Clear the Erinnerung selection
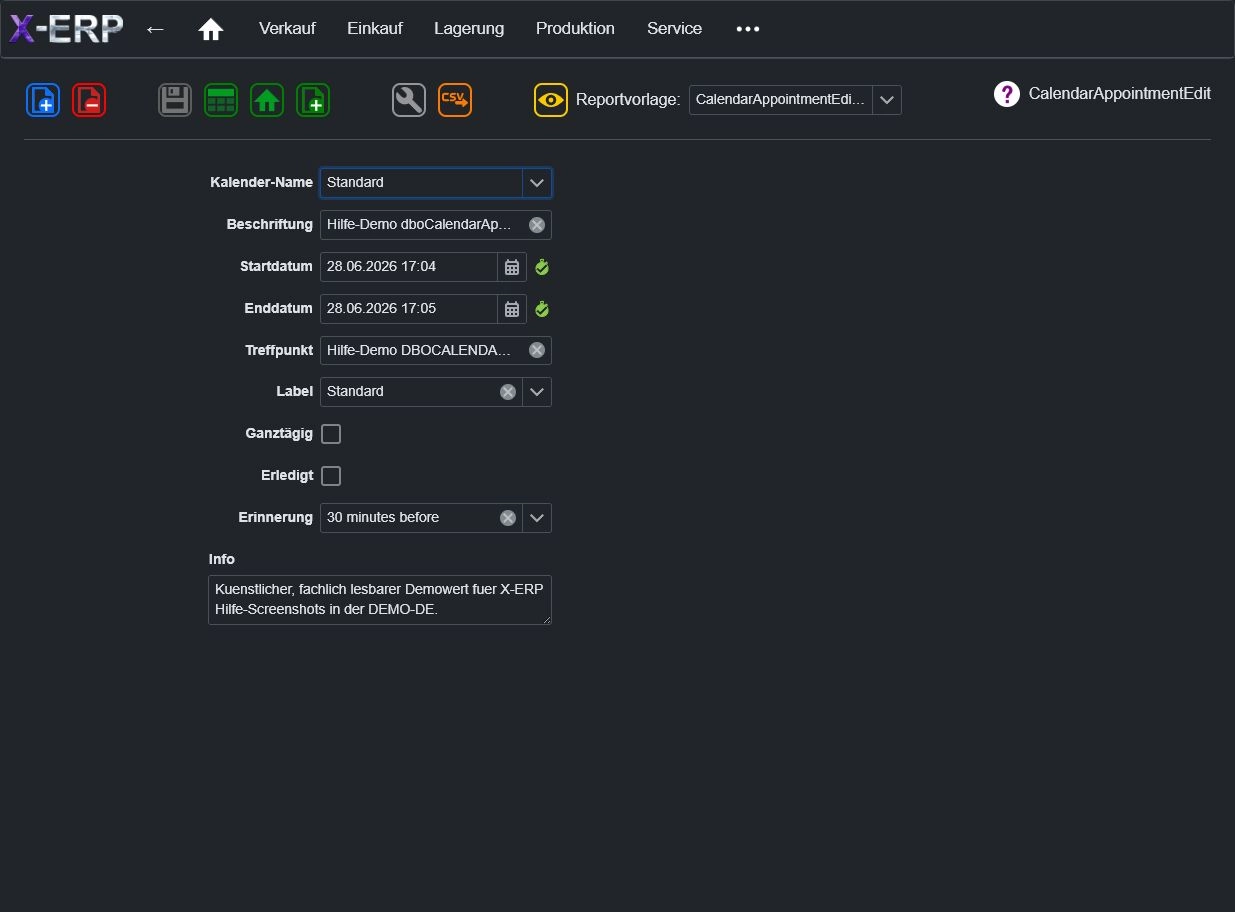The image size is (1235, 912). click(508, 518)
